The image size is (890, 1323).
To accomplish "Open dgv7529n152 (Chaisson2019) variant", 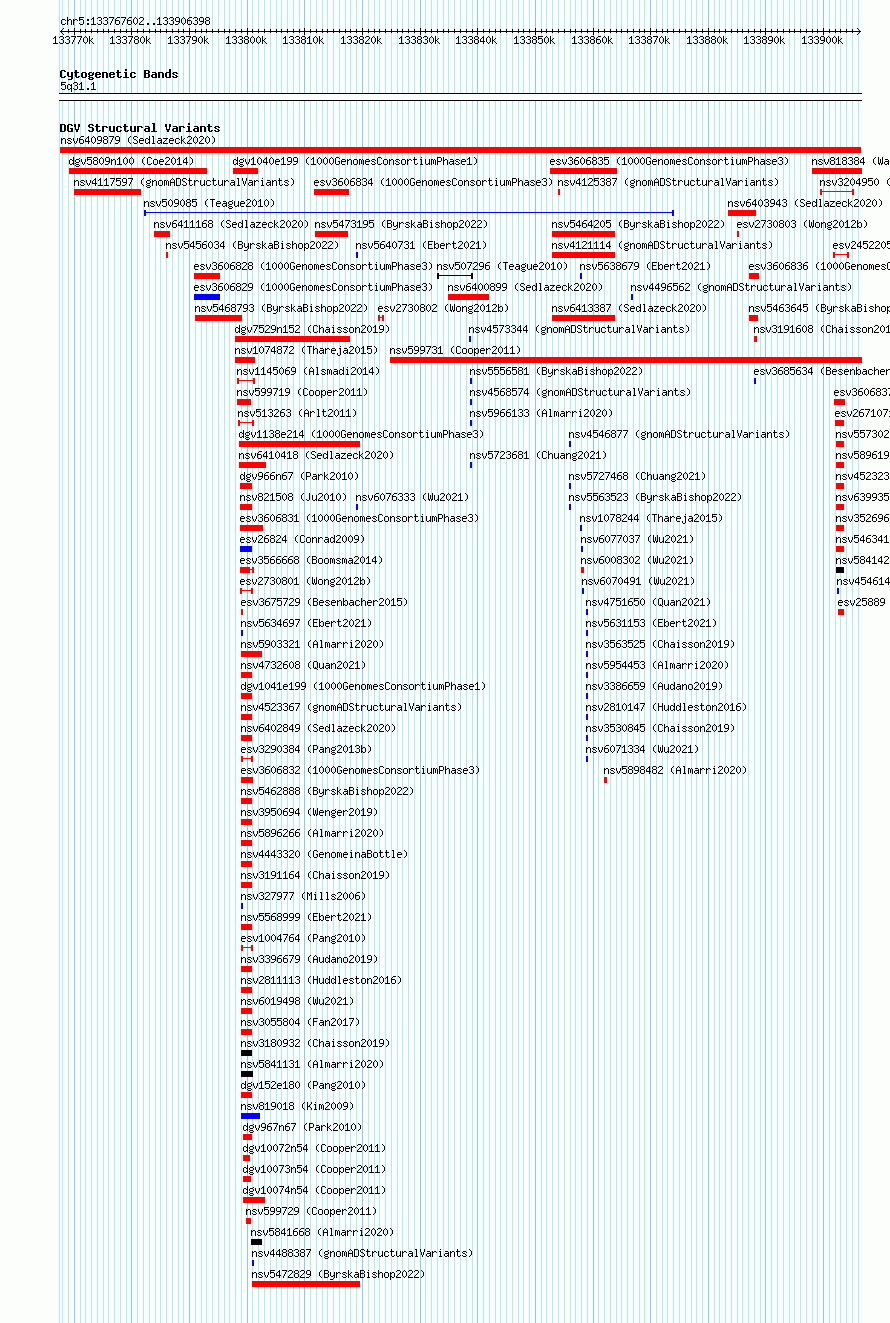I will (x=312, y=329).
